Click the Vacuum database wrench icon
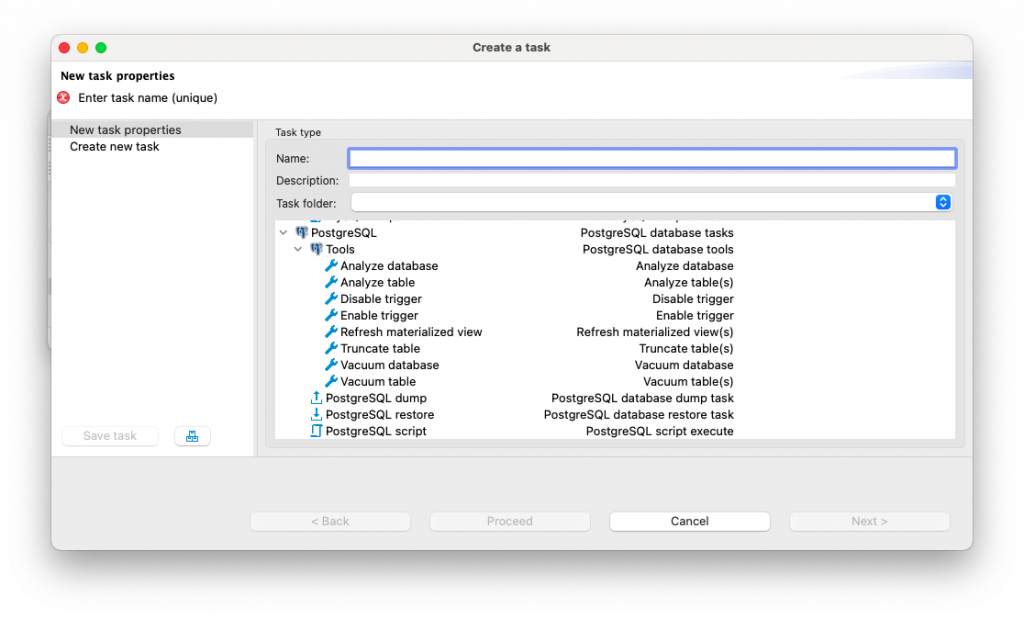The image size is (1024, 618). pos(331,365)
